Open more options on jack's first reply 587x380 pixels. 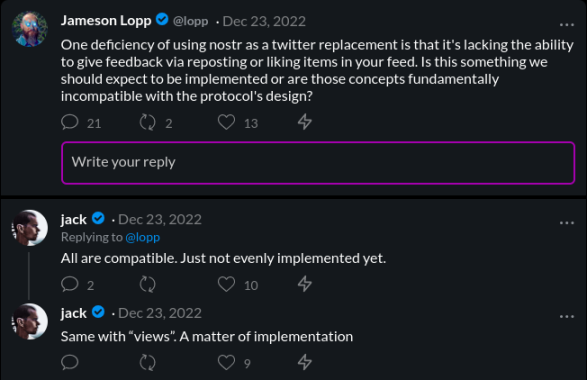[x=567, y=223]
